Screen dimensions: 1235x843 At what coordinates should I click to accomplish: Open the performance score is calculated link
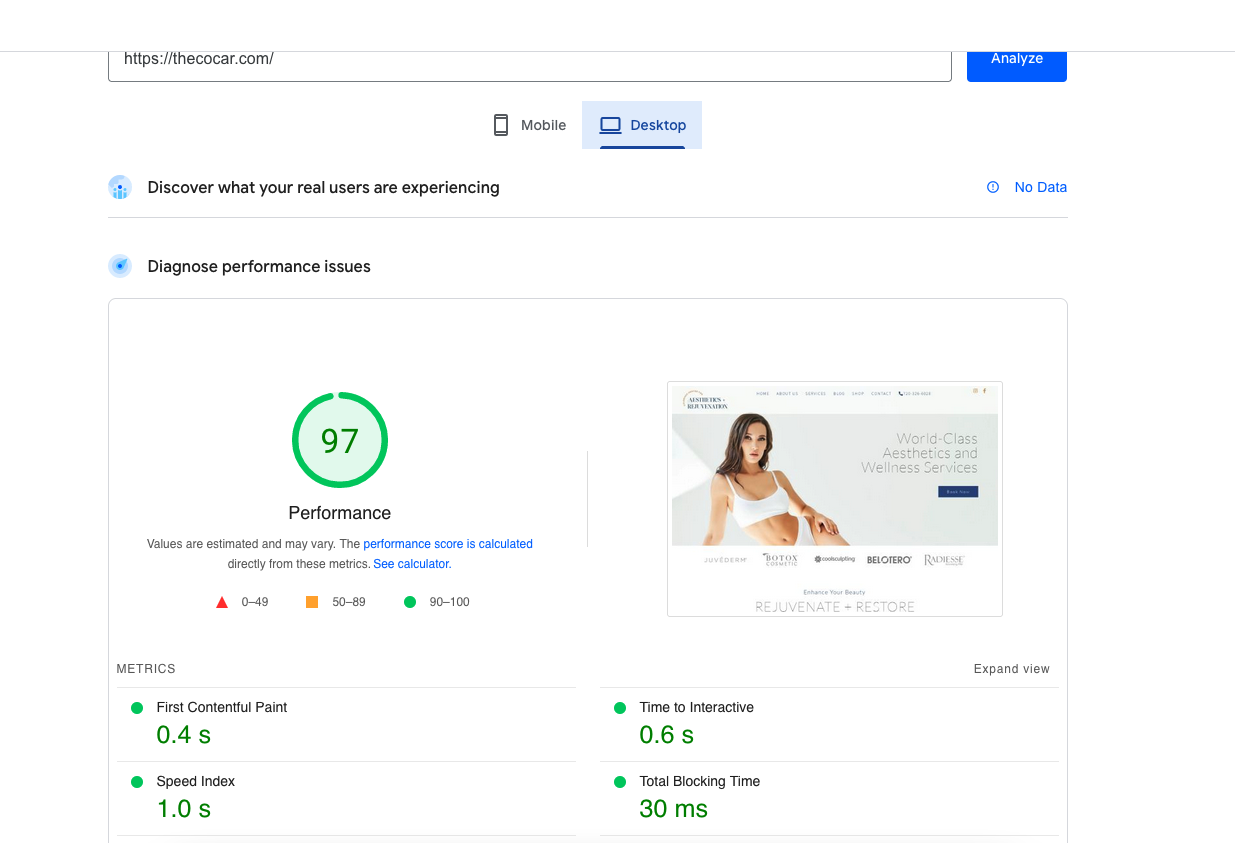[448, 544]
